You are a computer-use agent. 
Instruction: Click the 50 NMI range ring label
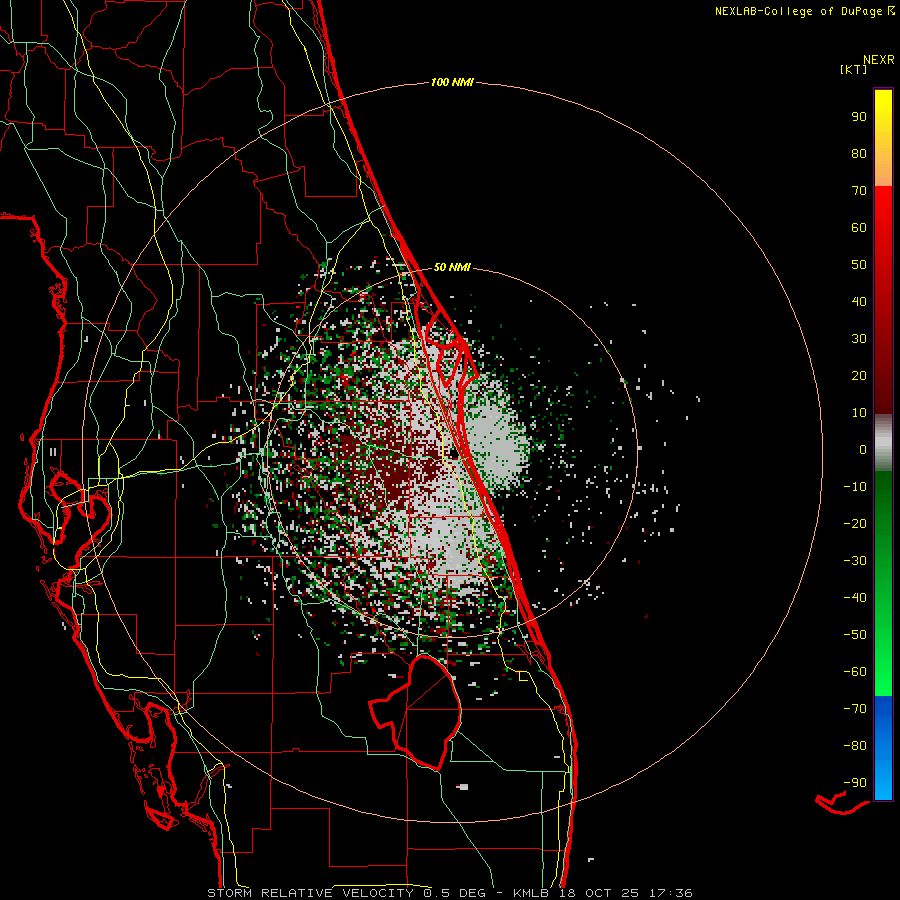pos(452,267)
